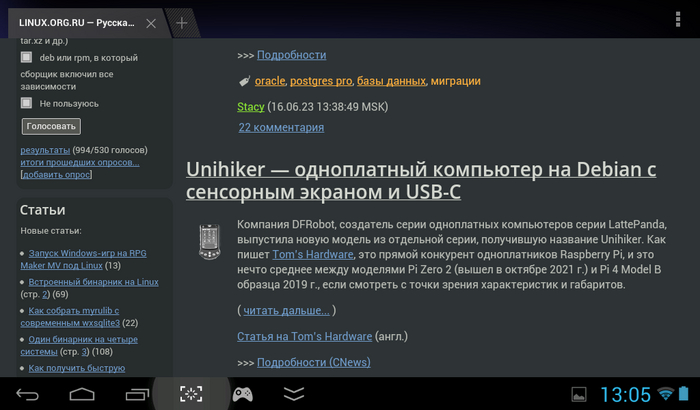Open the 'postgres pro' tag
The width and height of the screenshot is (700, 410).
click(321, 81)
